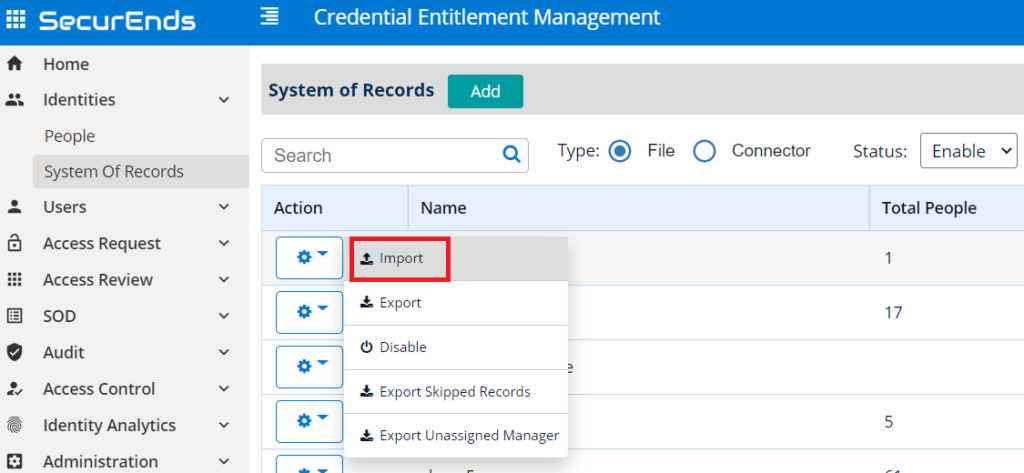Click the Access Review grid icon
1024x473 pixels.
14,280
